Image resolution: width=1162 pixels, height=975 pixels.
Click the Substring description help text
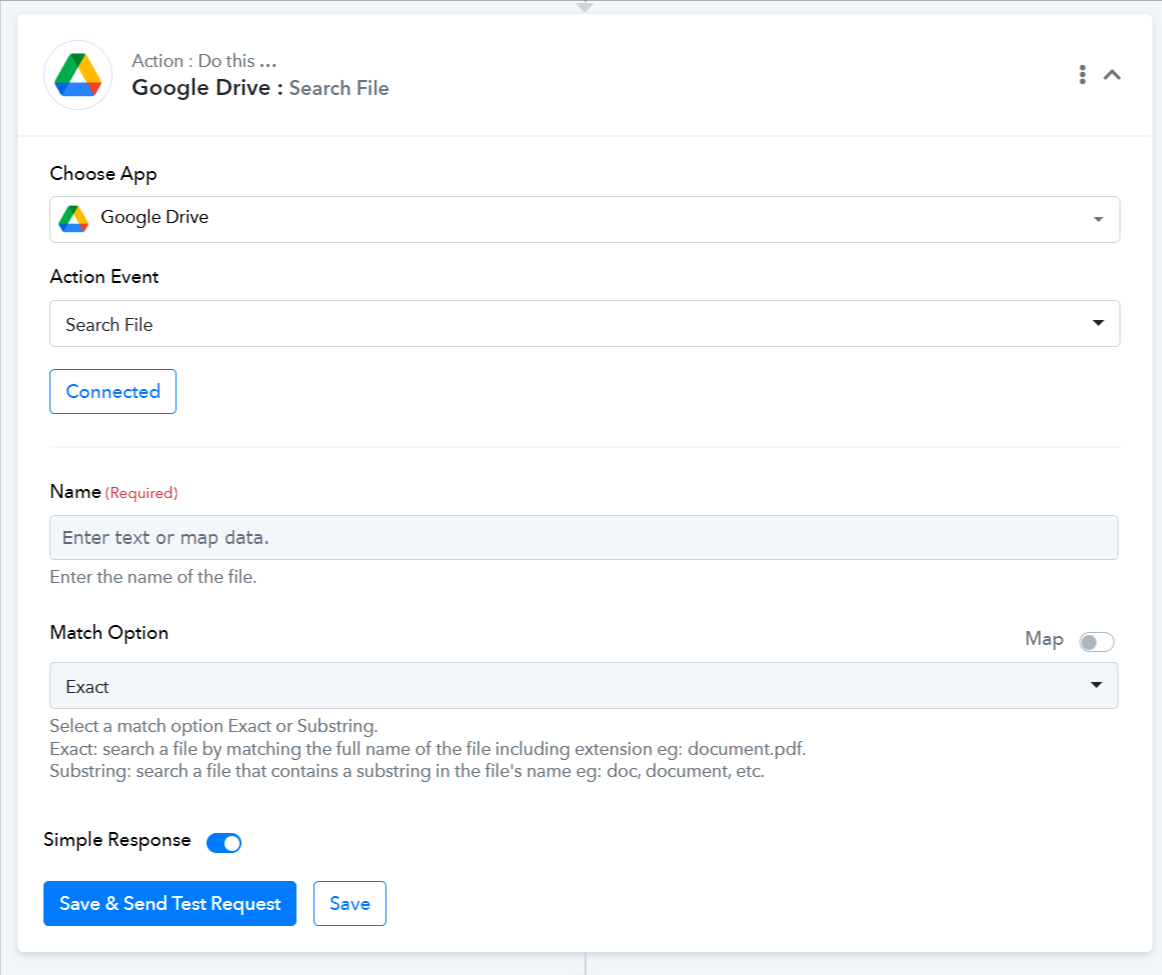407,771
